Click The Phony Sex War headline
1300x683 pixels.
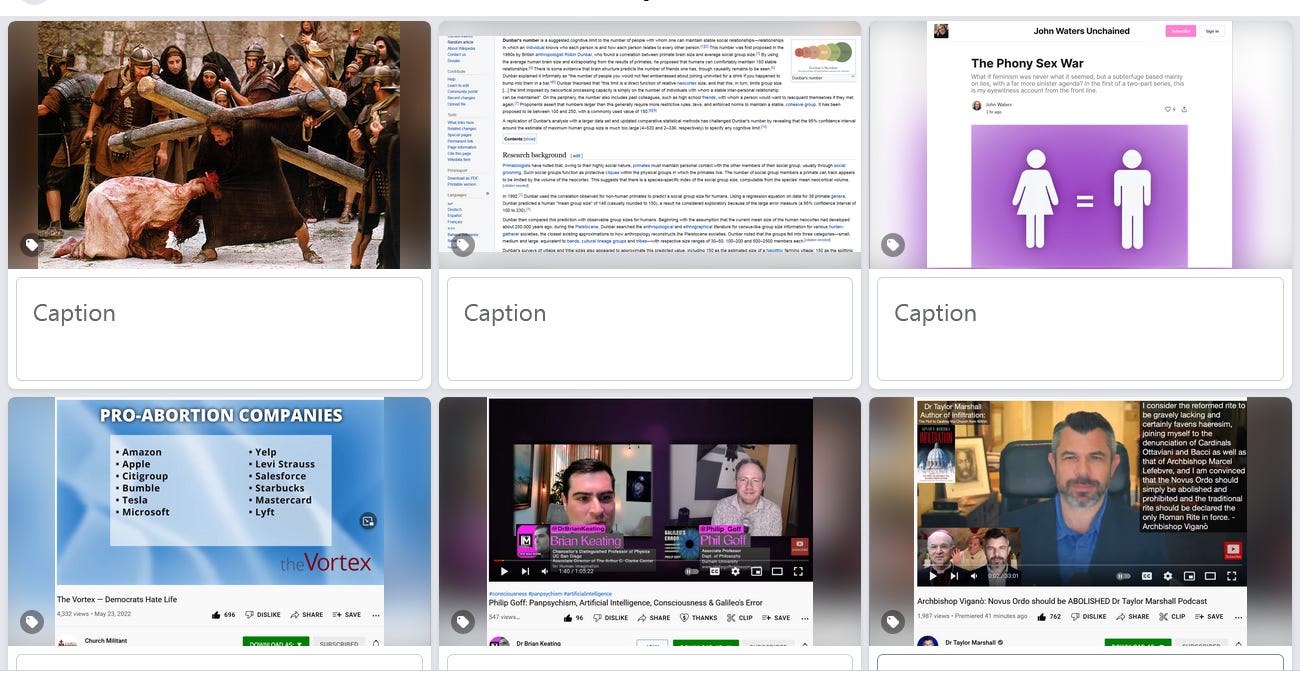tap(1027, 63)
